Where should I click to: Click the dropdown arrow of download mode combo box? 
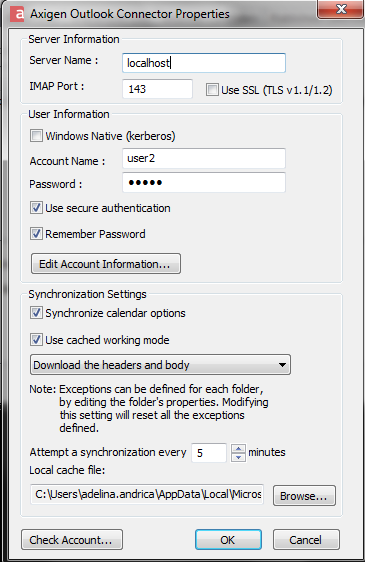282,365
